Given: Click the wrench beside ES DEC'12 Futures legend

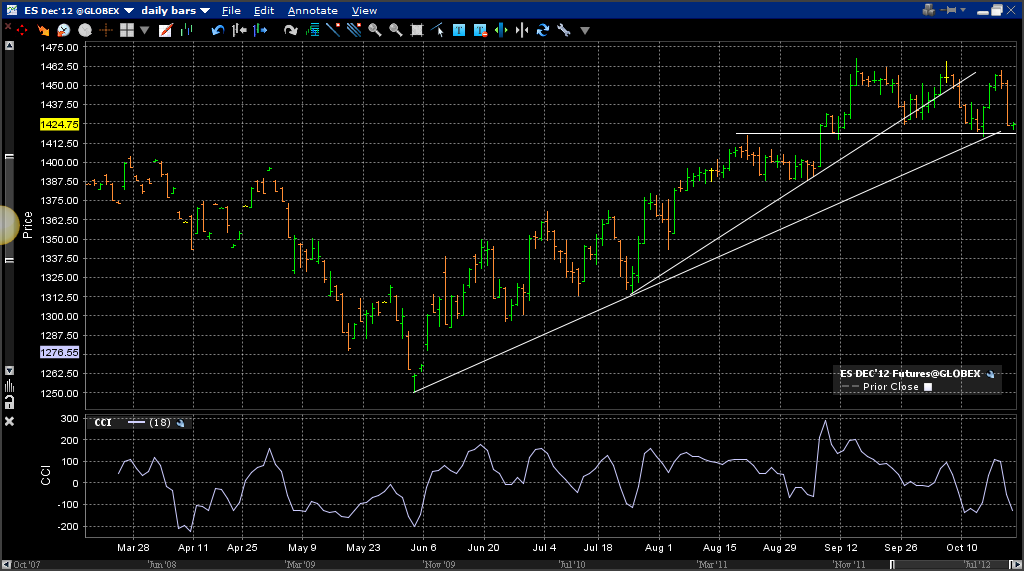Looking at the screenshot, I should 991,374.
